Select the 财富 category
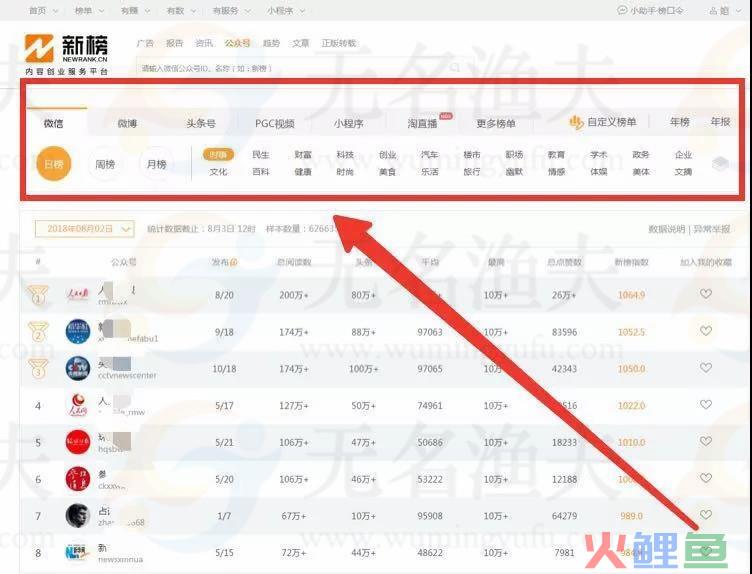The height and width of the screenshot is (574, 752). (x=303, y=154)
